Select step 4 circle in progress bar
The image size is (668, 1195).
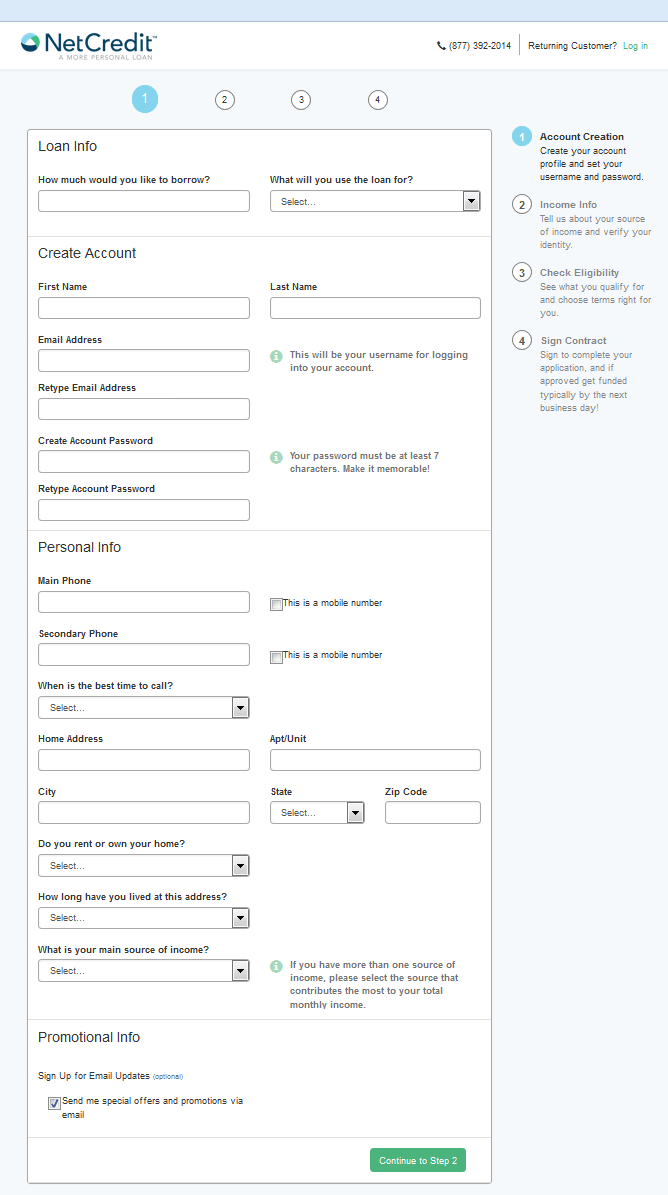click(x=378, y=100)
